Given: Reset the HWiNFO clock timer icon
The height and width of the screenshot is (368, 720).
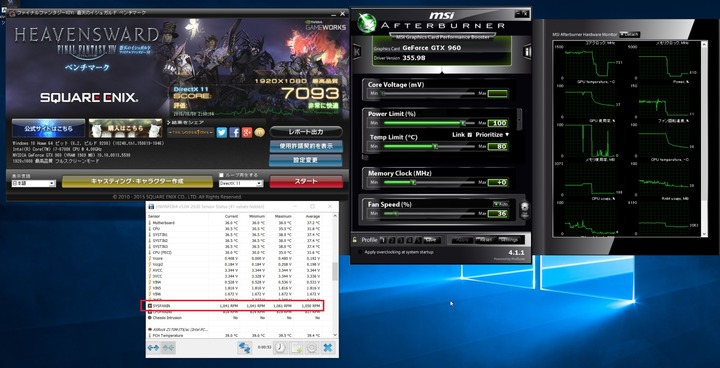Looking at the screenshot, I should coord(279,347).
